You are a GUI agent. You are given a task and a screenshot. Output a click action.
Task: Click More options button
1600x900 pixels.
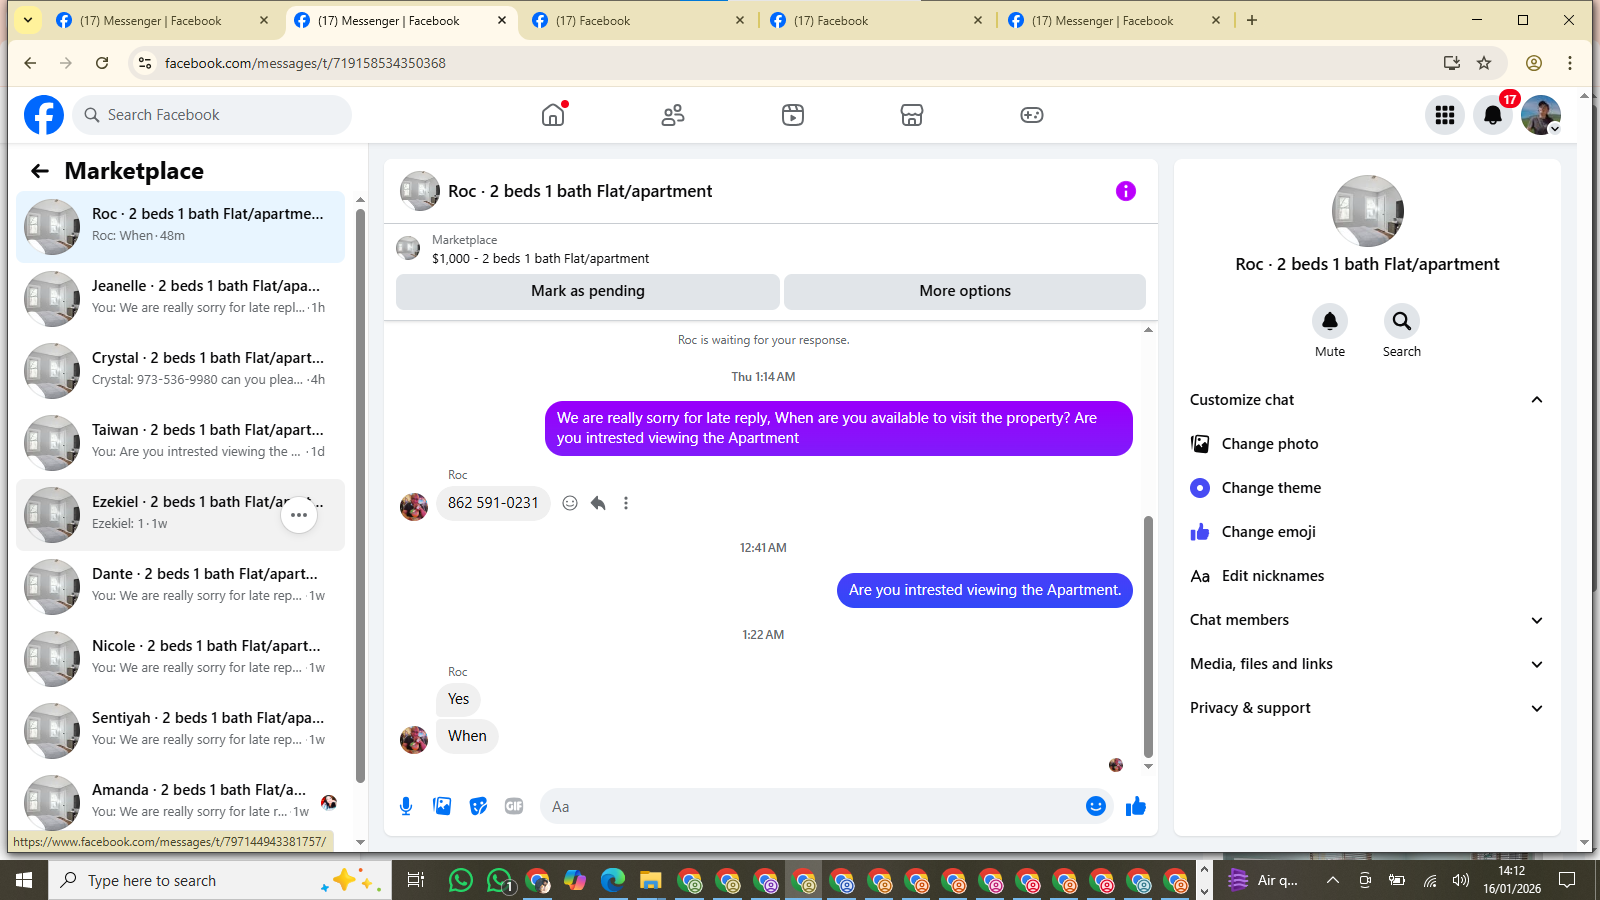pos(965,291)
